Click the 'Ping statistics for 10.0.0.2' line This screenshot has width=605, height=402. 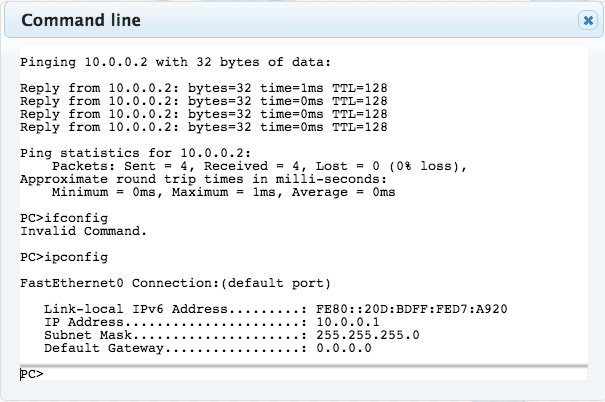coord(135,153)
